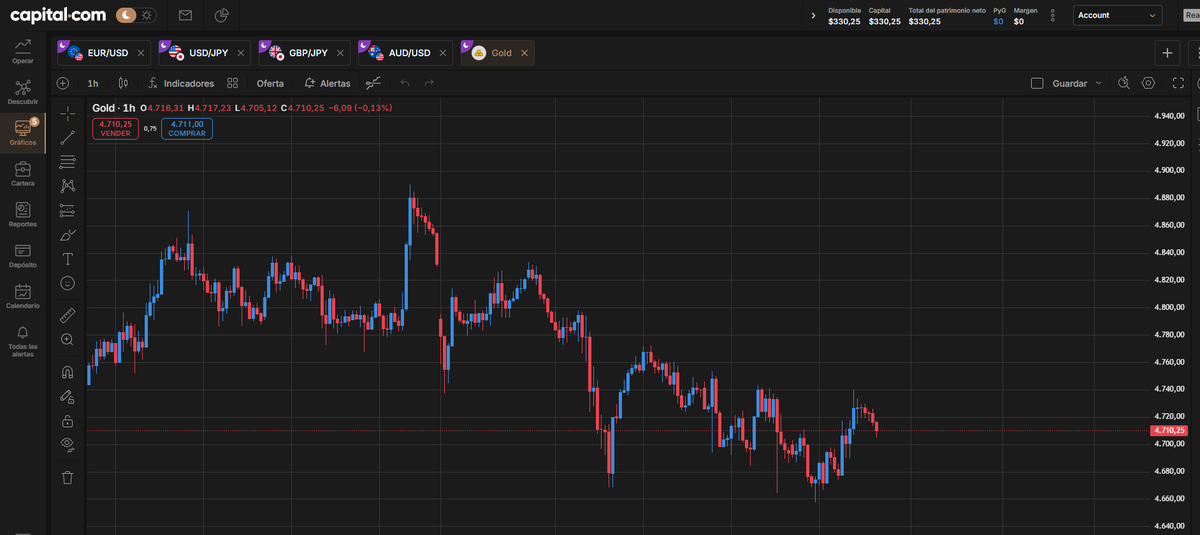Toggle stay-in-drawing-mode pencil lock
1200x535 pixels.
click(67, 396)
